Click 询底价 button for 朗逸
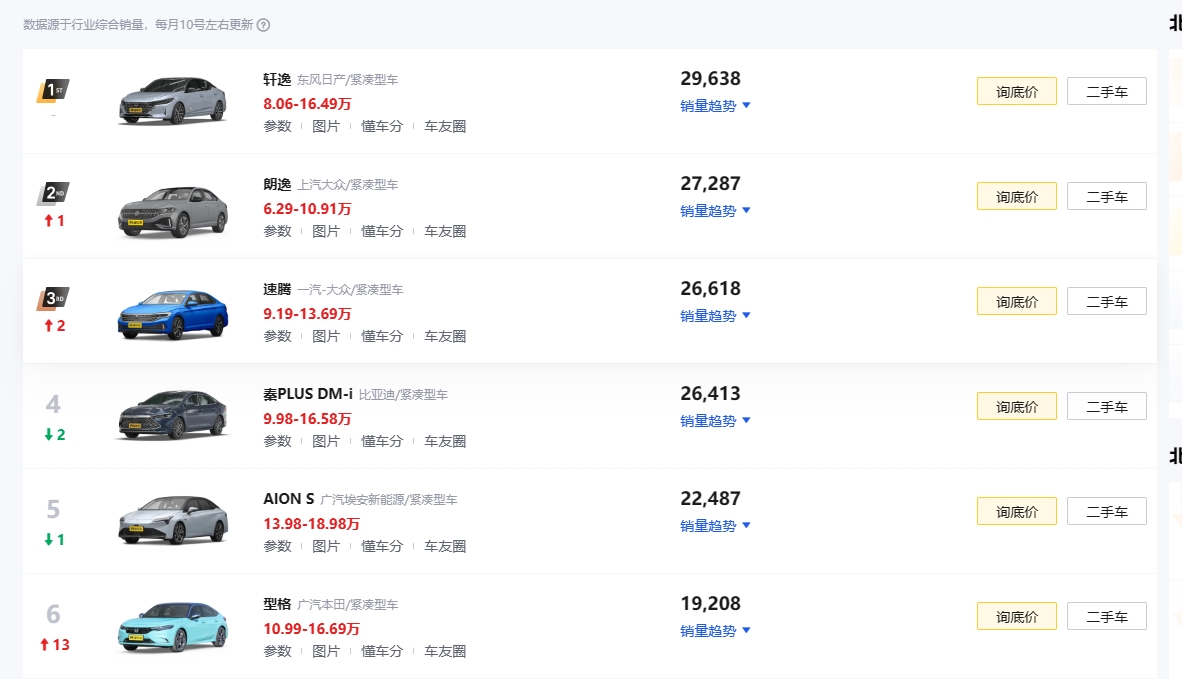1182x679 pixels. click(x=1016, y=197)
